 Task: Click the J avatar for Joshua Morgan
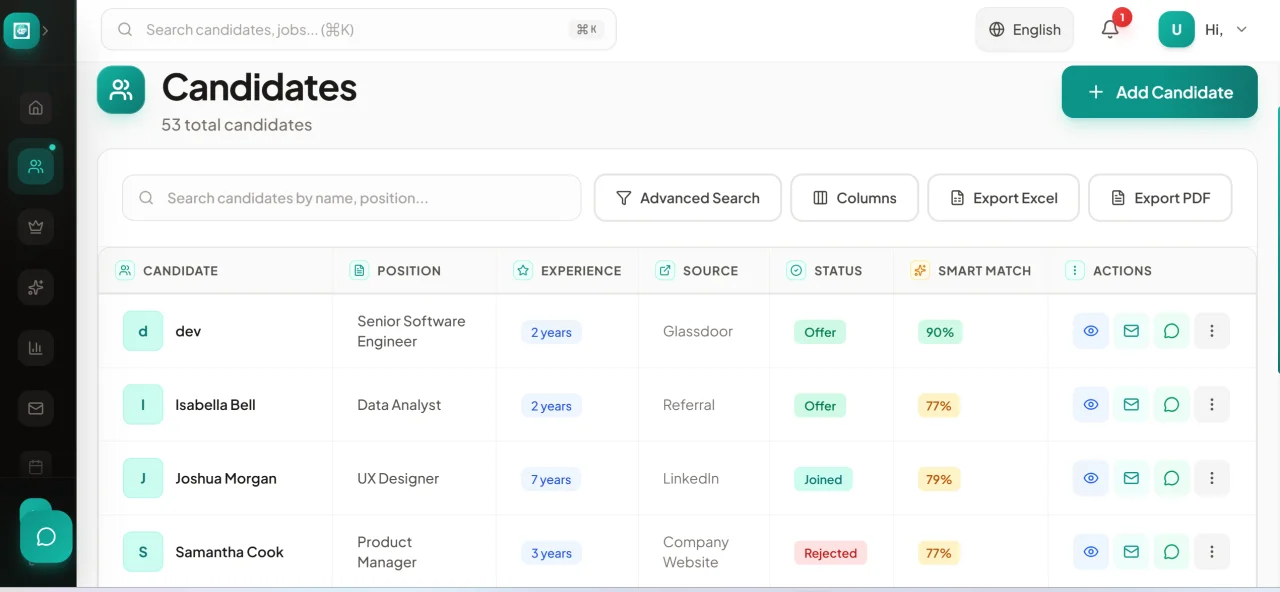(143, 478)
